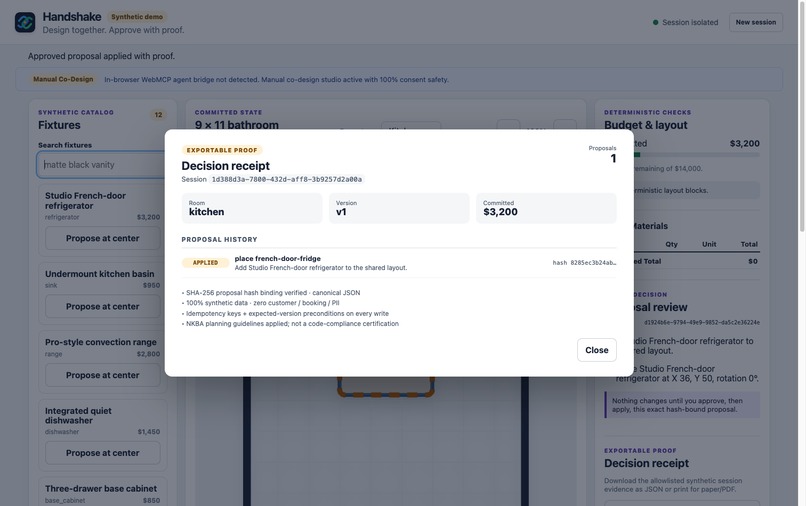Click the fixtures count badge 12
The image size is (806, 506).
click(158, 115)
